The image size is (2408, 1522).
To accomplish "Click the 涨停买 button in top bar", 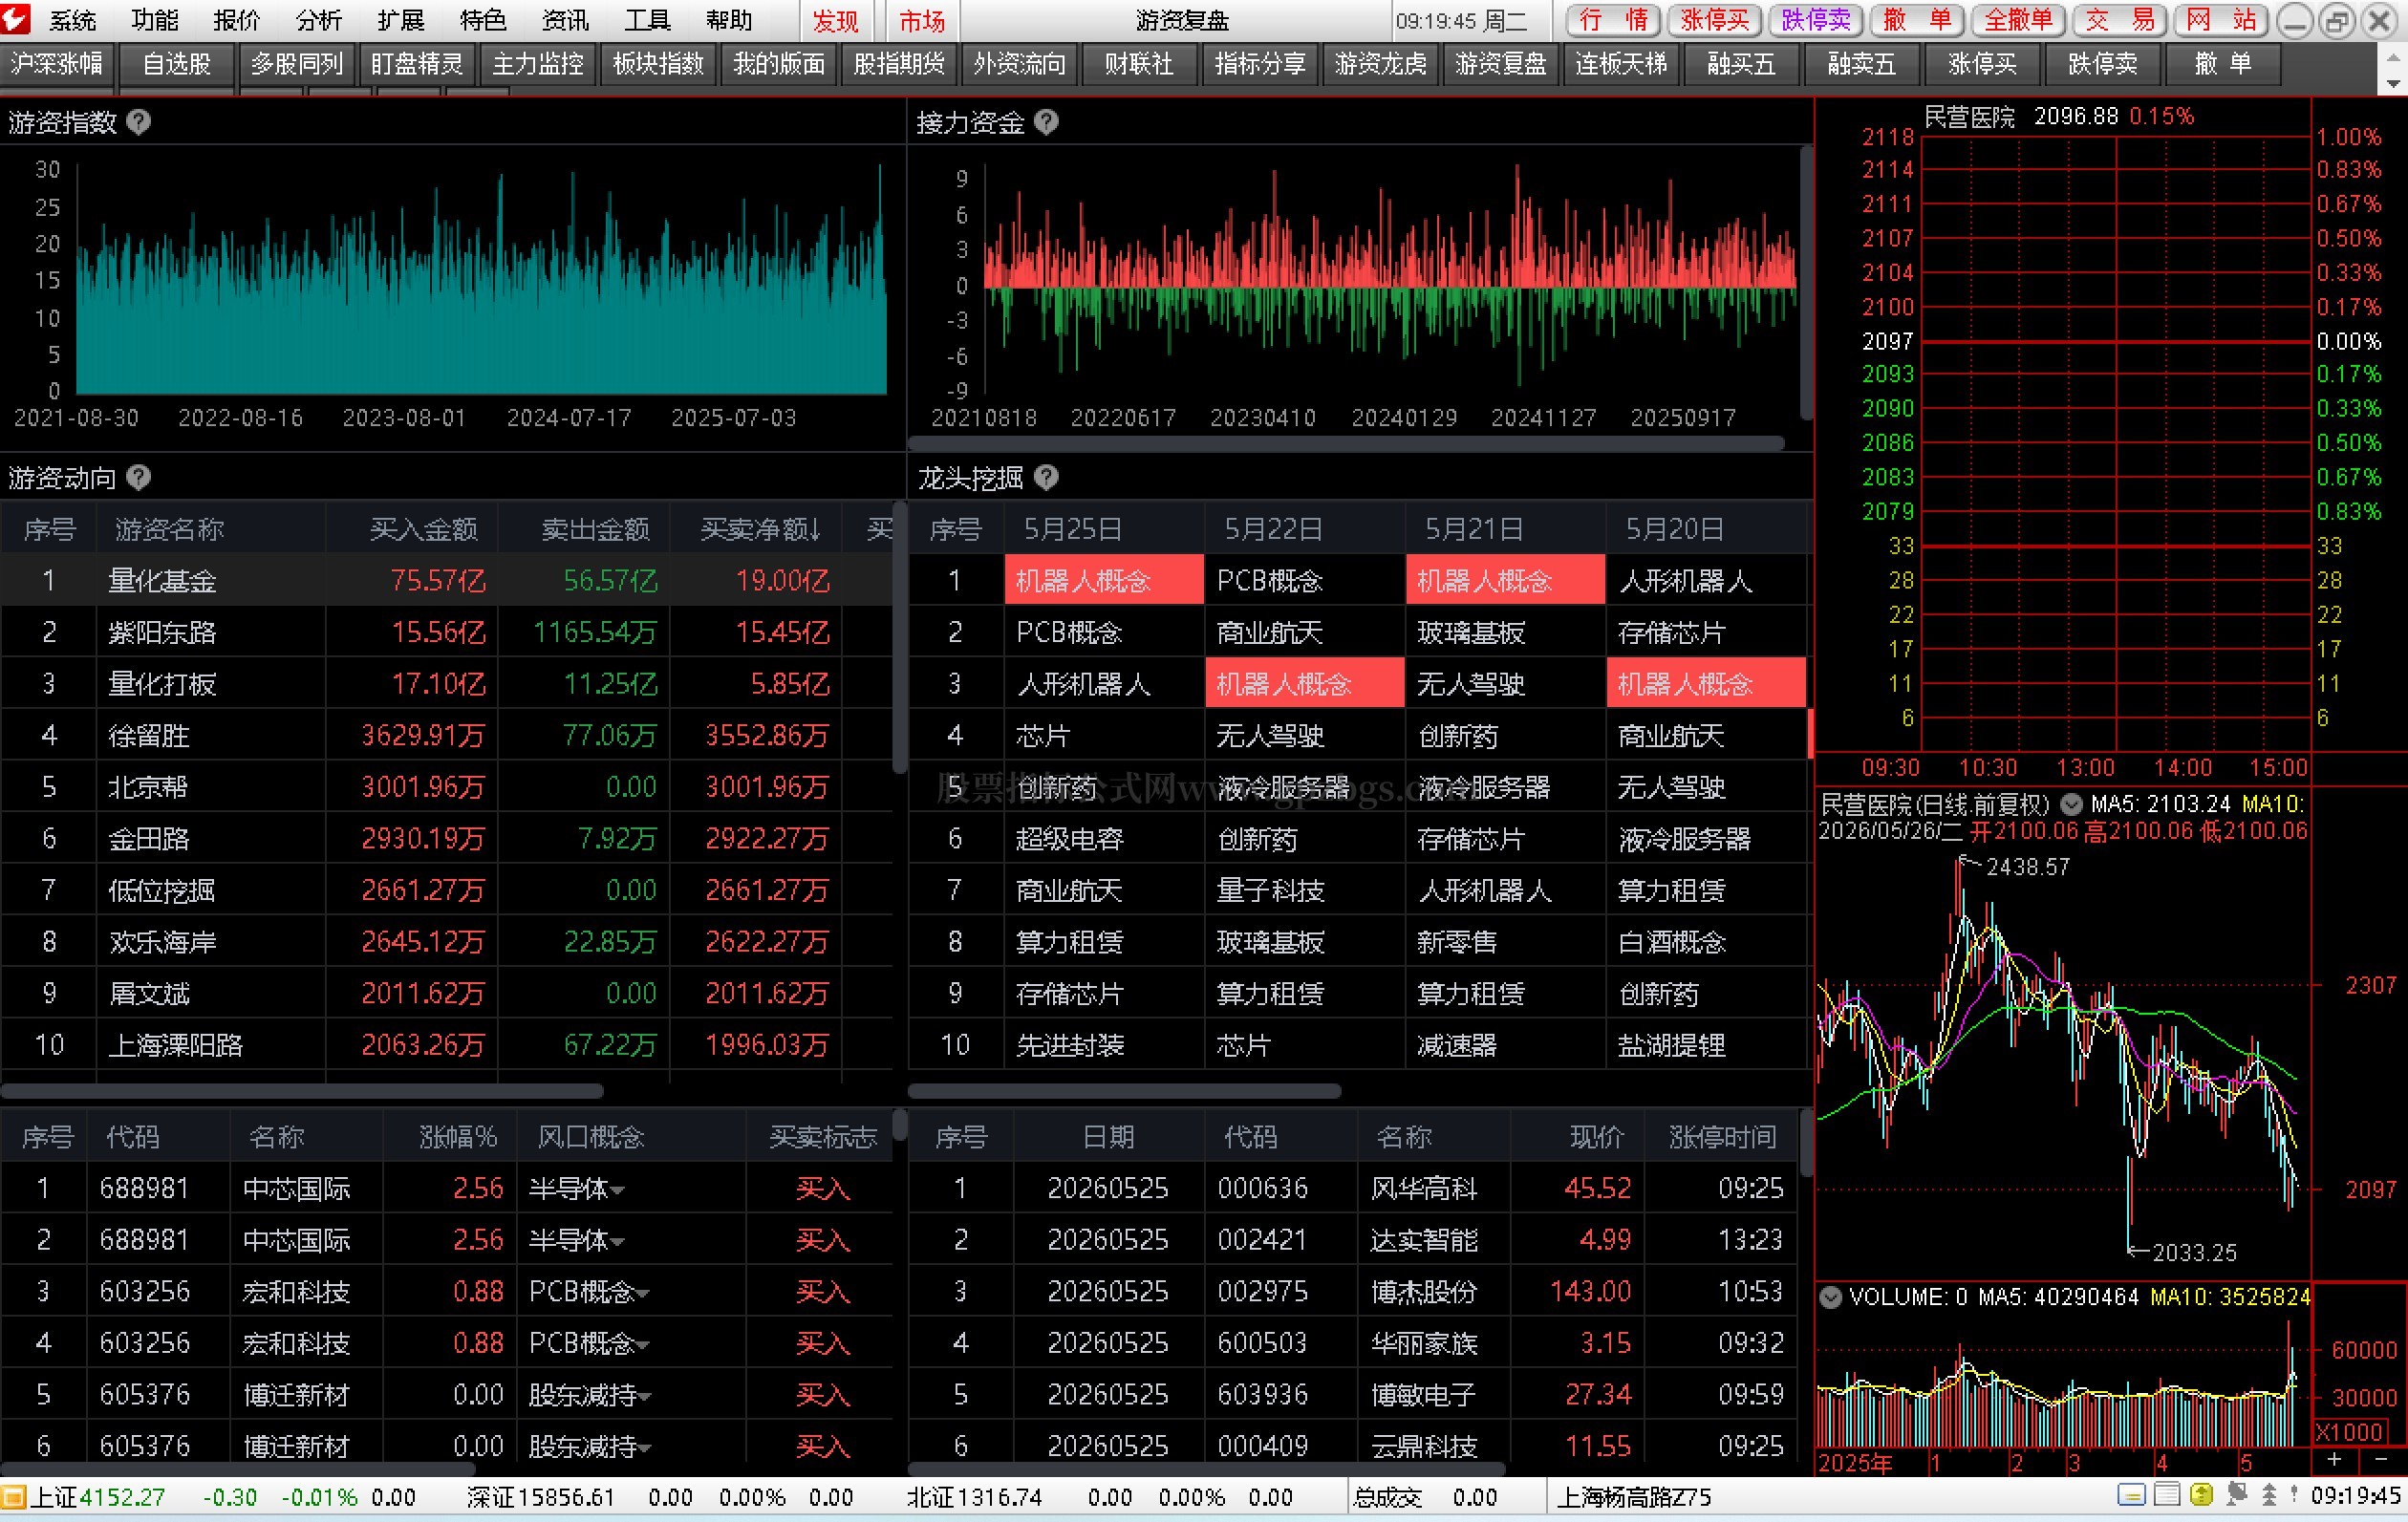I will [1715, 20].
